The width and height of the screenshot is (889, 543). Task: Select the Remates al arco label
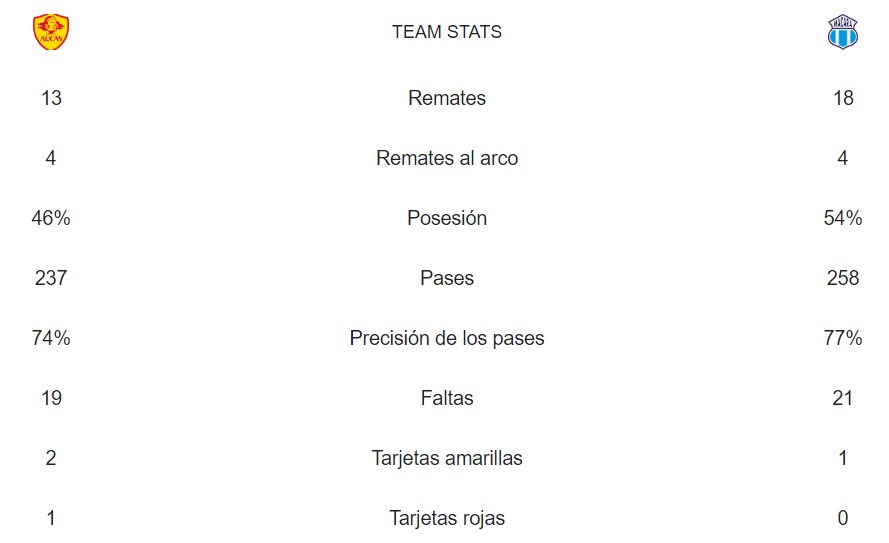coord(447,158)
